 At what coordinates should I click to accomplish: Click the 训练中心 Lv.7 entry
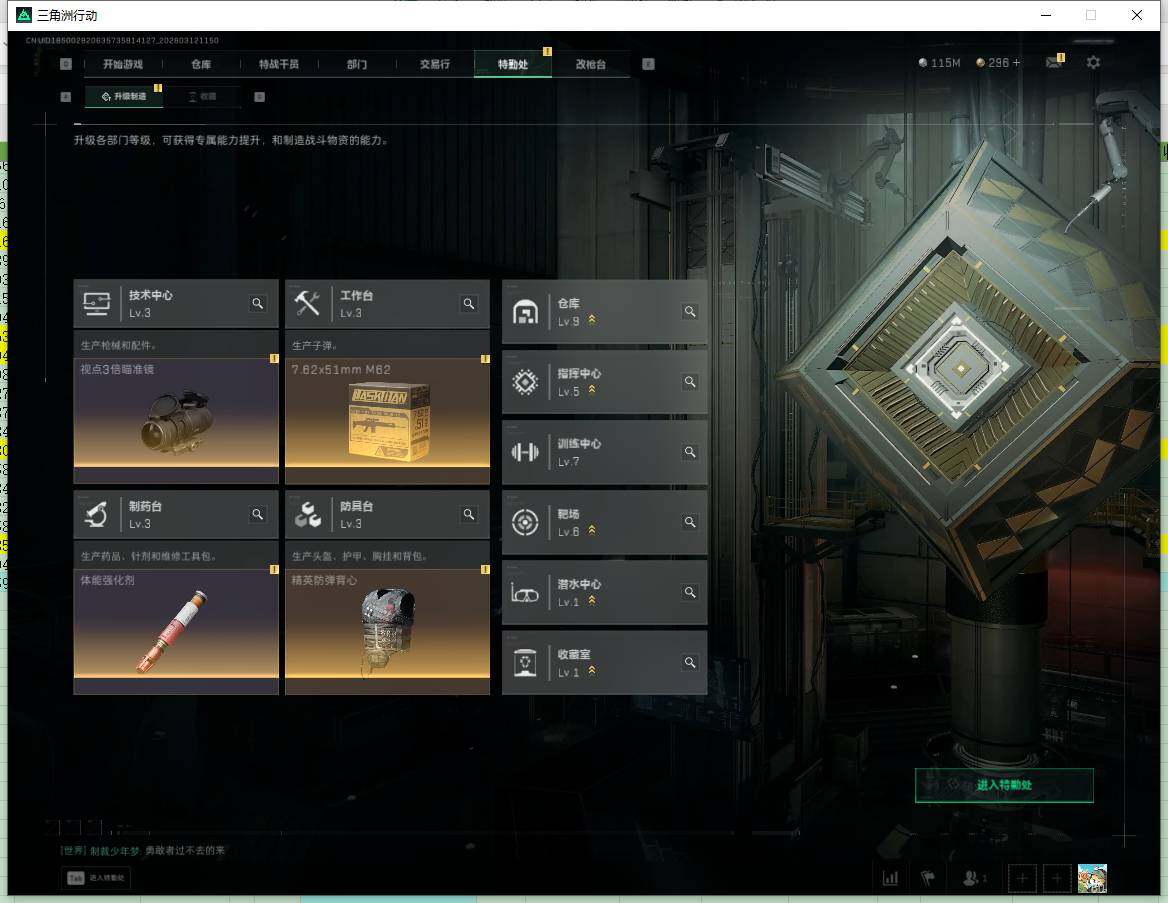[605, 452]
